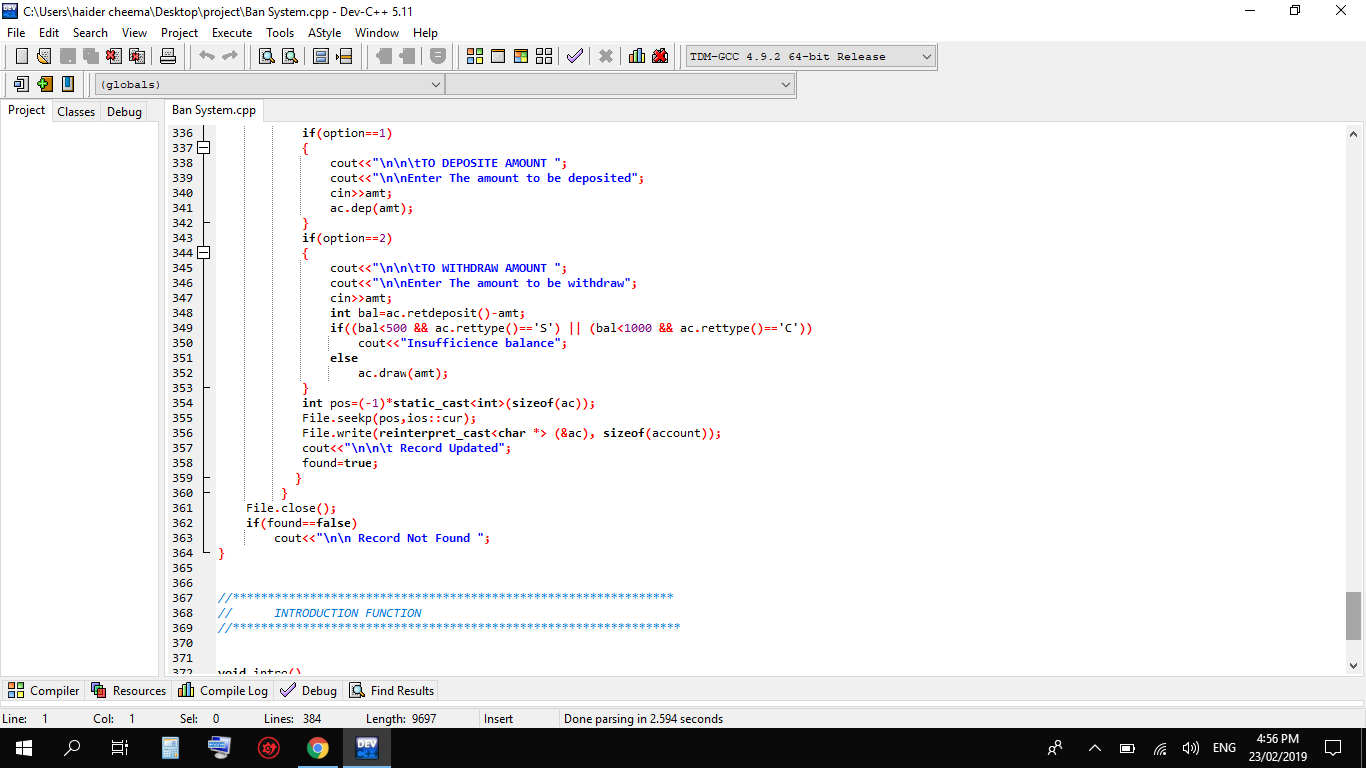Open the AStyle menu
This screenshot has height=768, width=1366.
click(x=324, y=32)
